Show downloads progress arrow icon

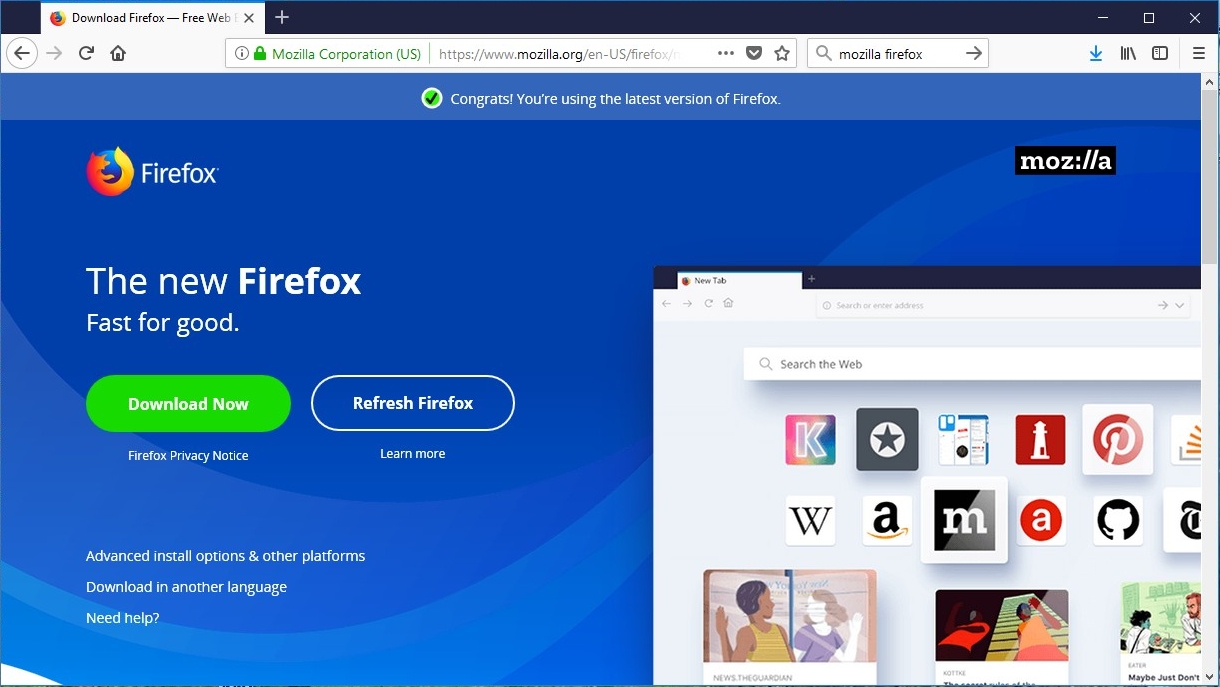pos(1096,54)
